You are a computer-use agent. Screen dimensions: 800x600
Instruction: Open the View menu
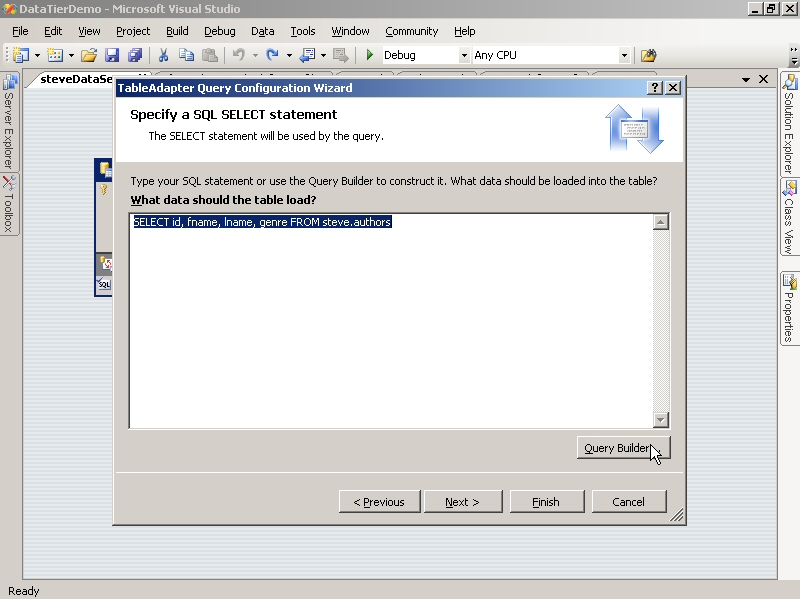(89, 31)
